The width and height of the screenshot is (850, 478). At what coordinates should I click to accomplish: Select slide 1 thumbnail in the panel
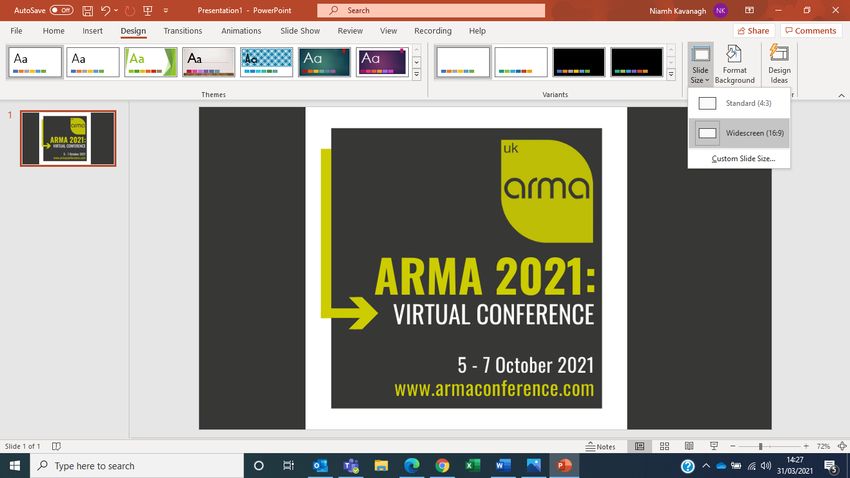68,138
